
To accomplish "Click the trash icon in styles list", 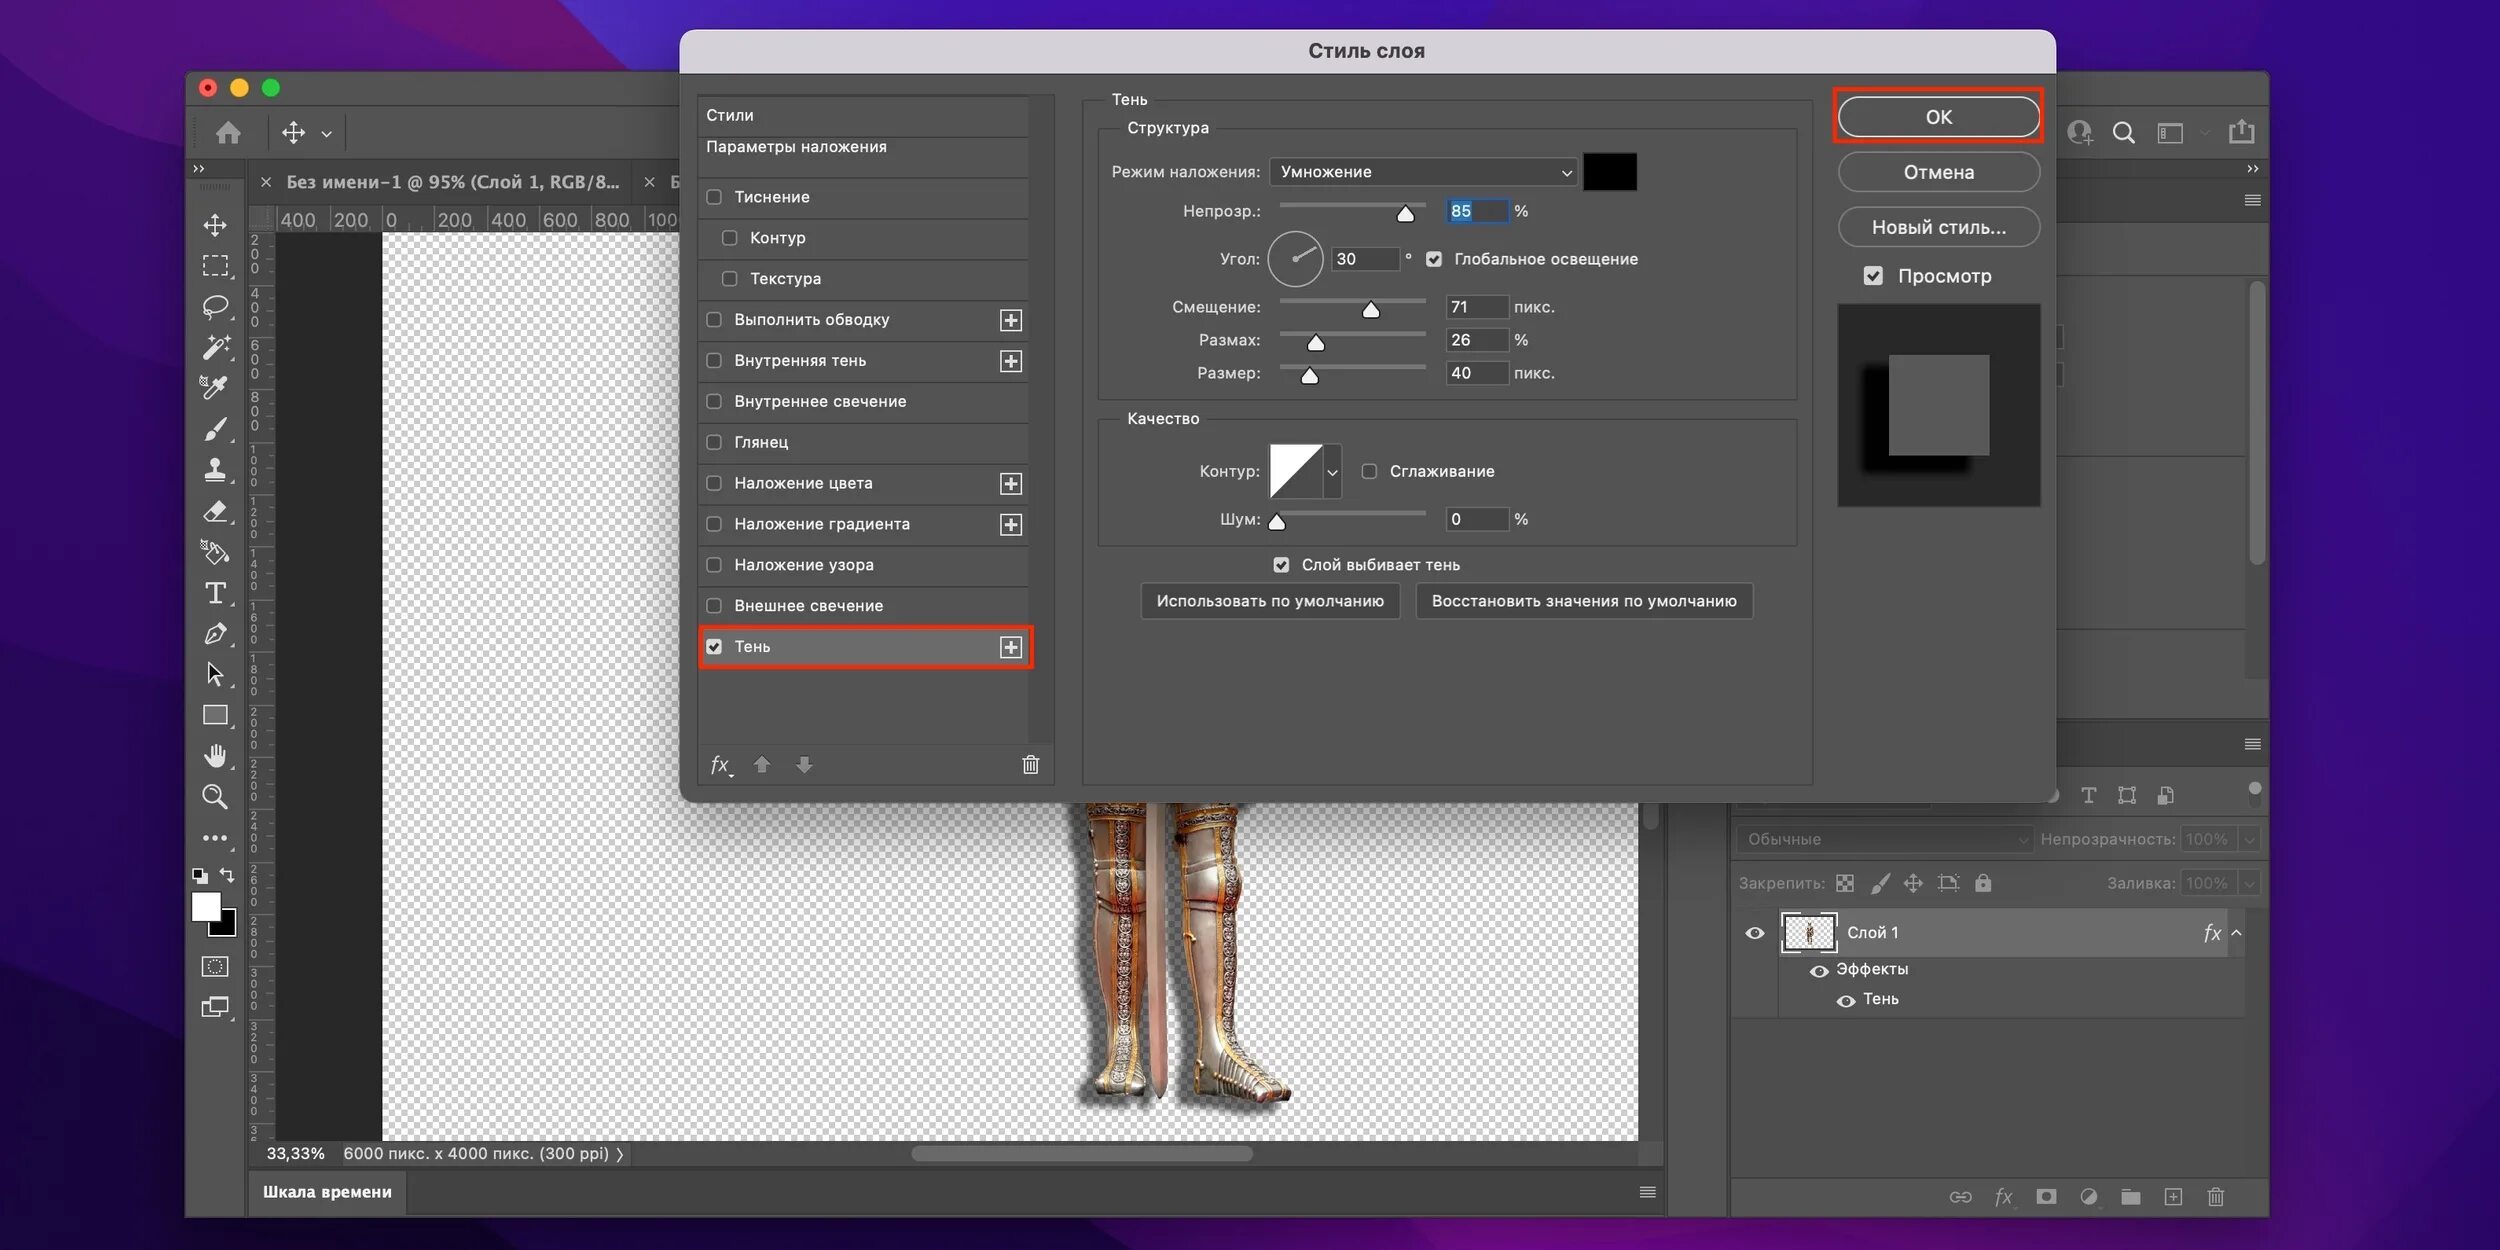I will (x=1030, y=765).
